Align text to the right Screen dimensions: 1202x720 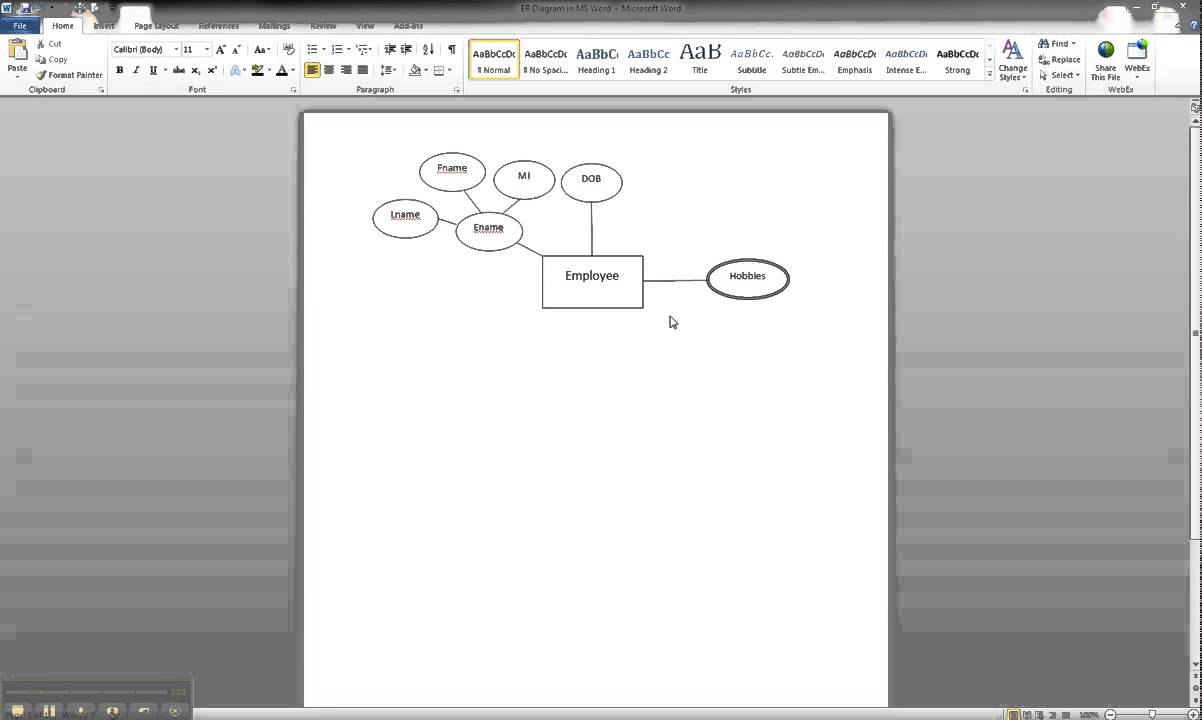(x=346, y=70)
